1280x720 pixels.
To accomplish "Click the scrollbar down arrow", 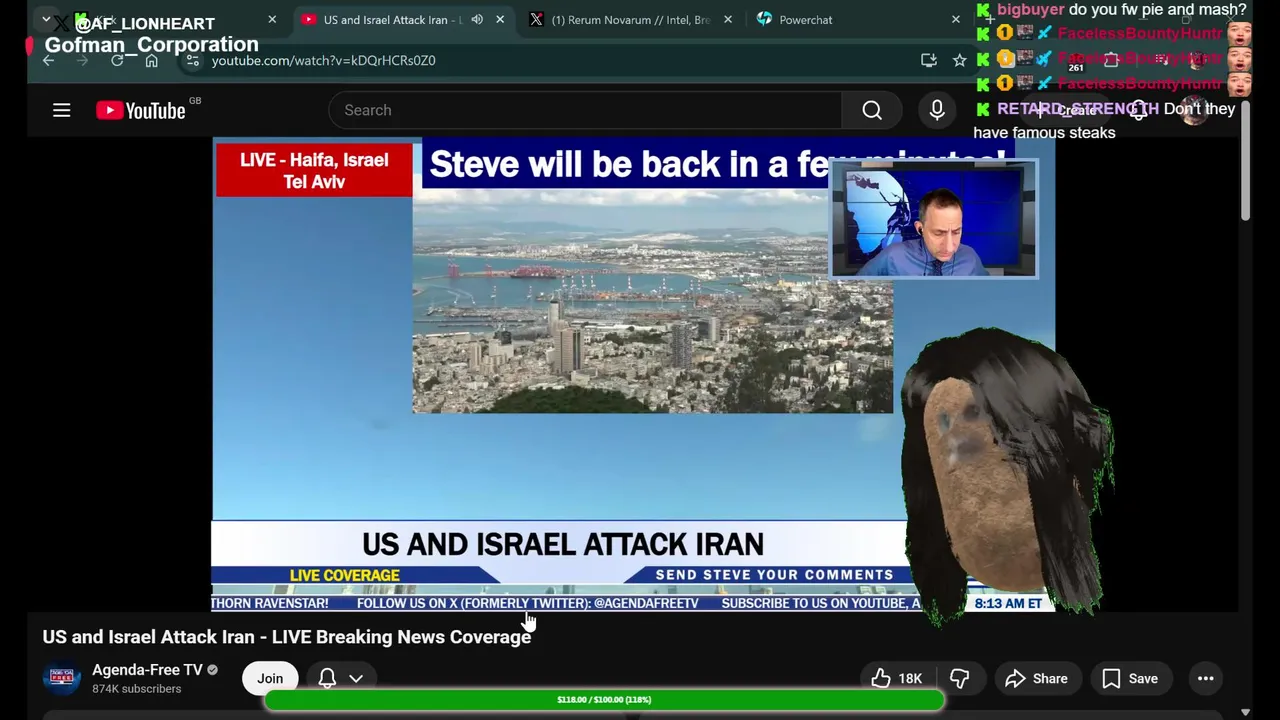I will click(1245, 712).
